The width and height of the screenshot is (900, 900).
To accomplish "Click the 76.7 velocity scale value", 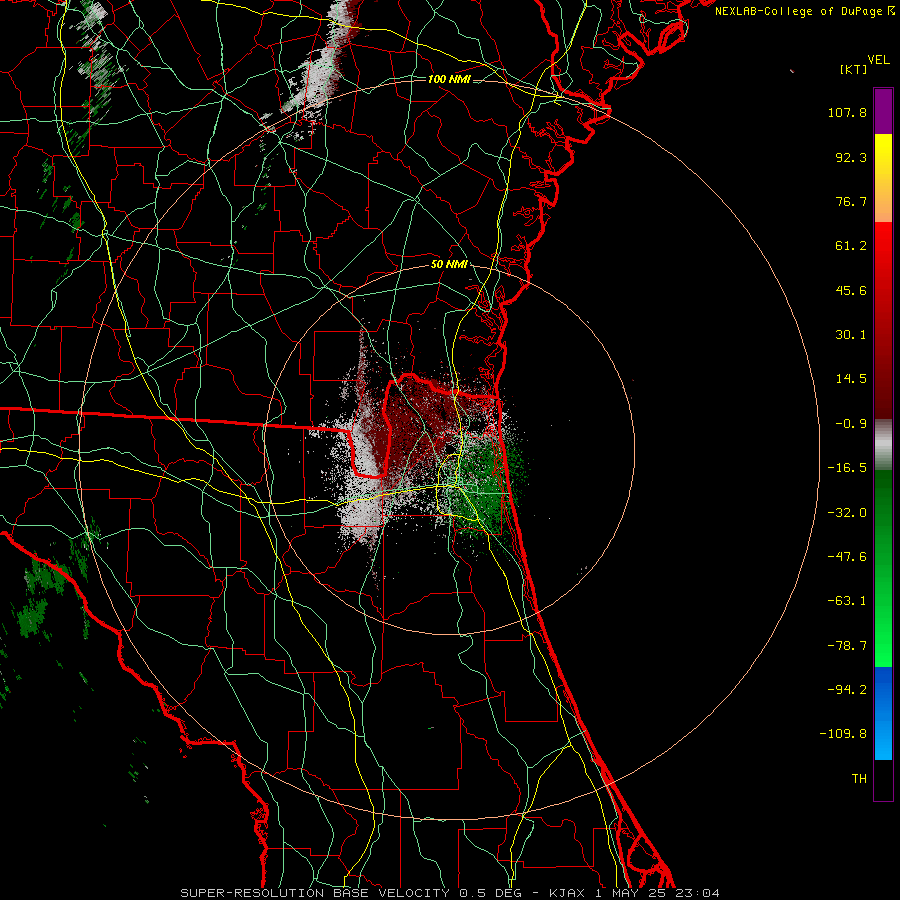I will pos(851,201).
